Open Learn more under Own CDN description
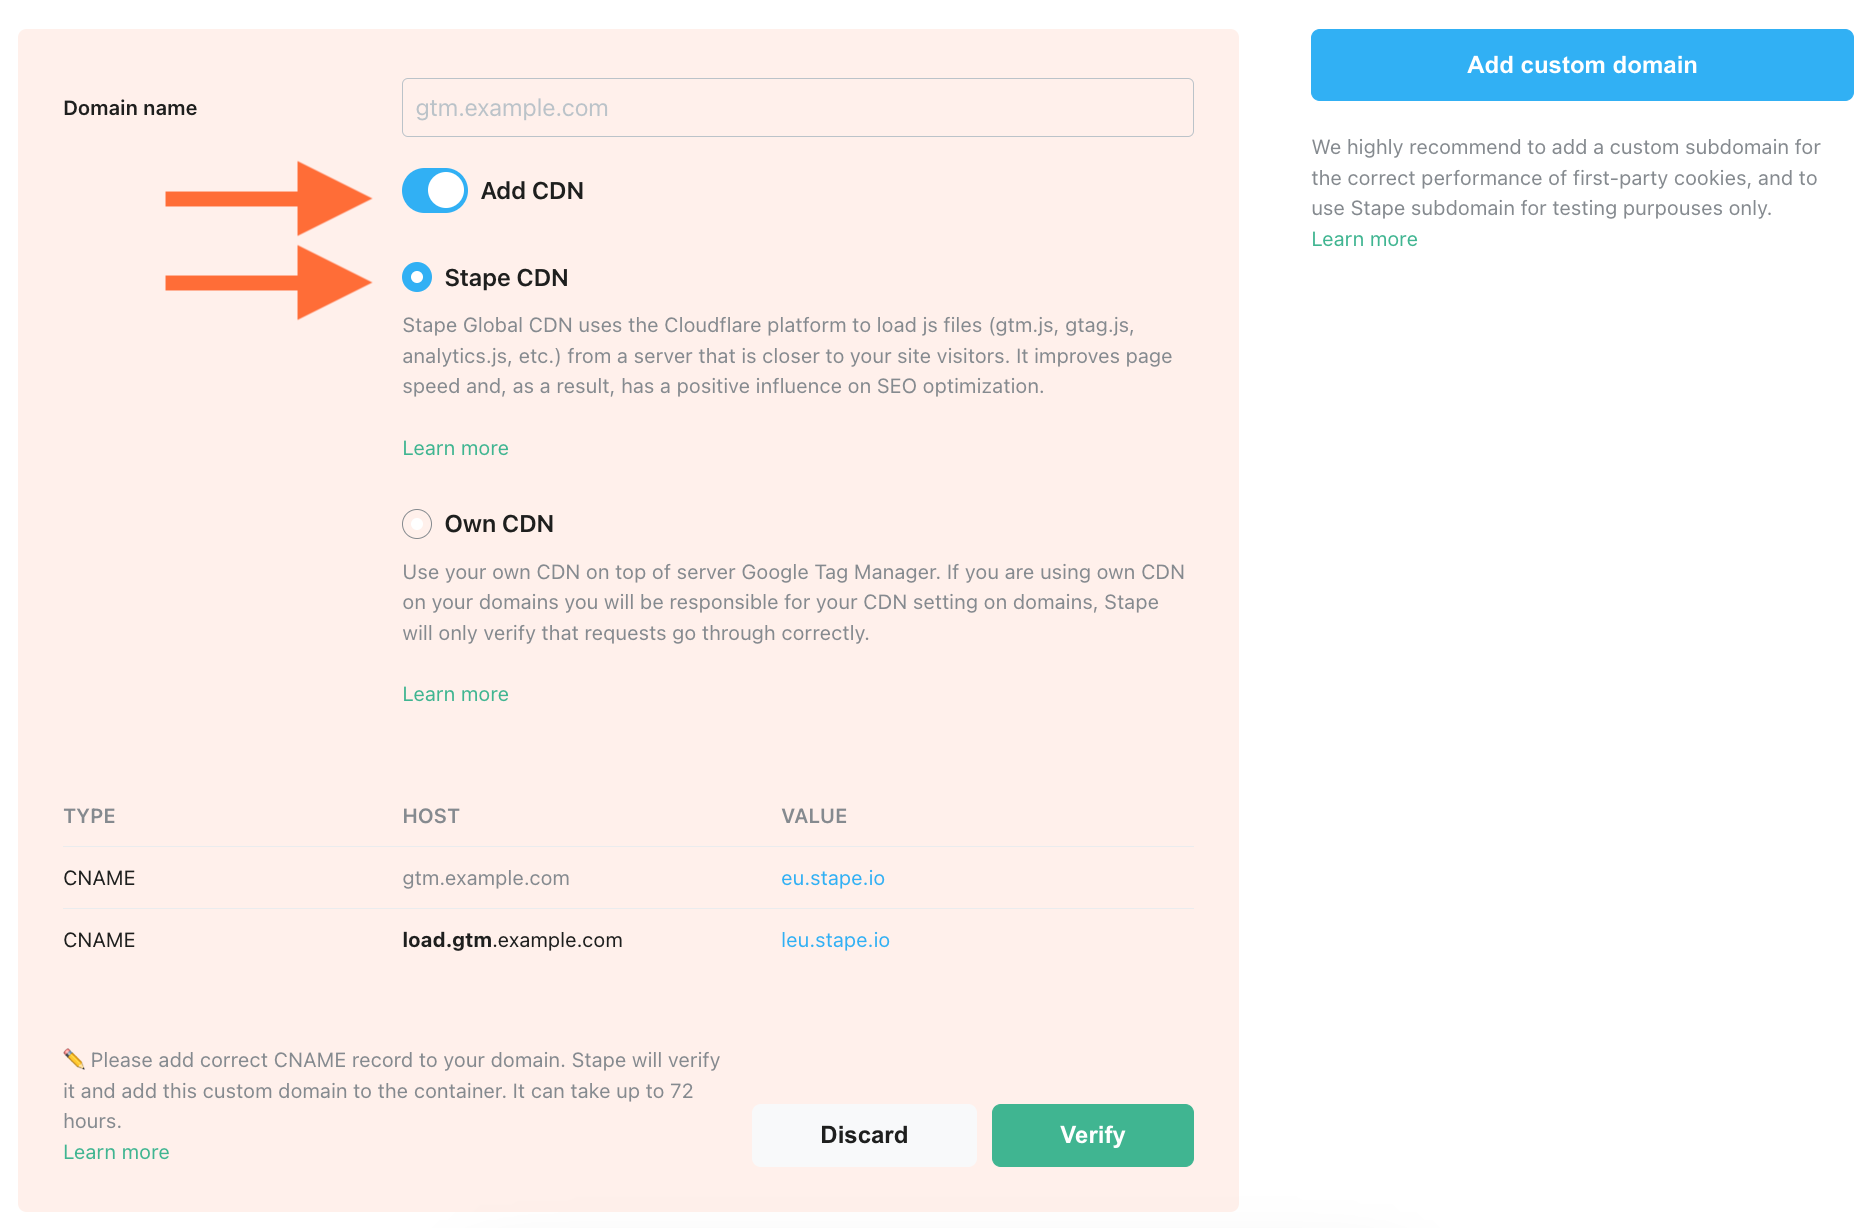1872x1228 pixels. click(x=455, y=694)
